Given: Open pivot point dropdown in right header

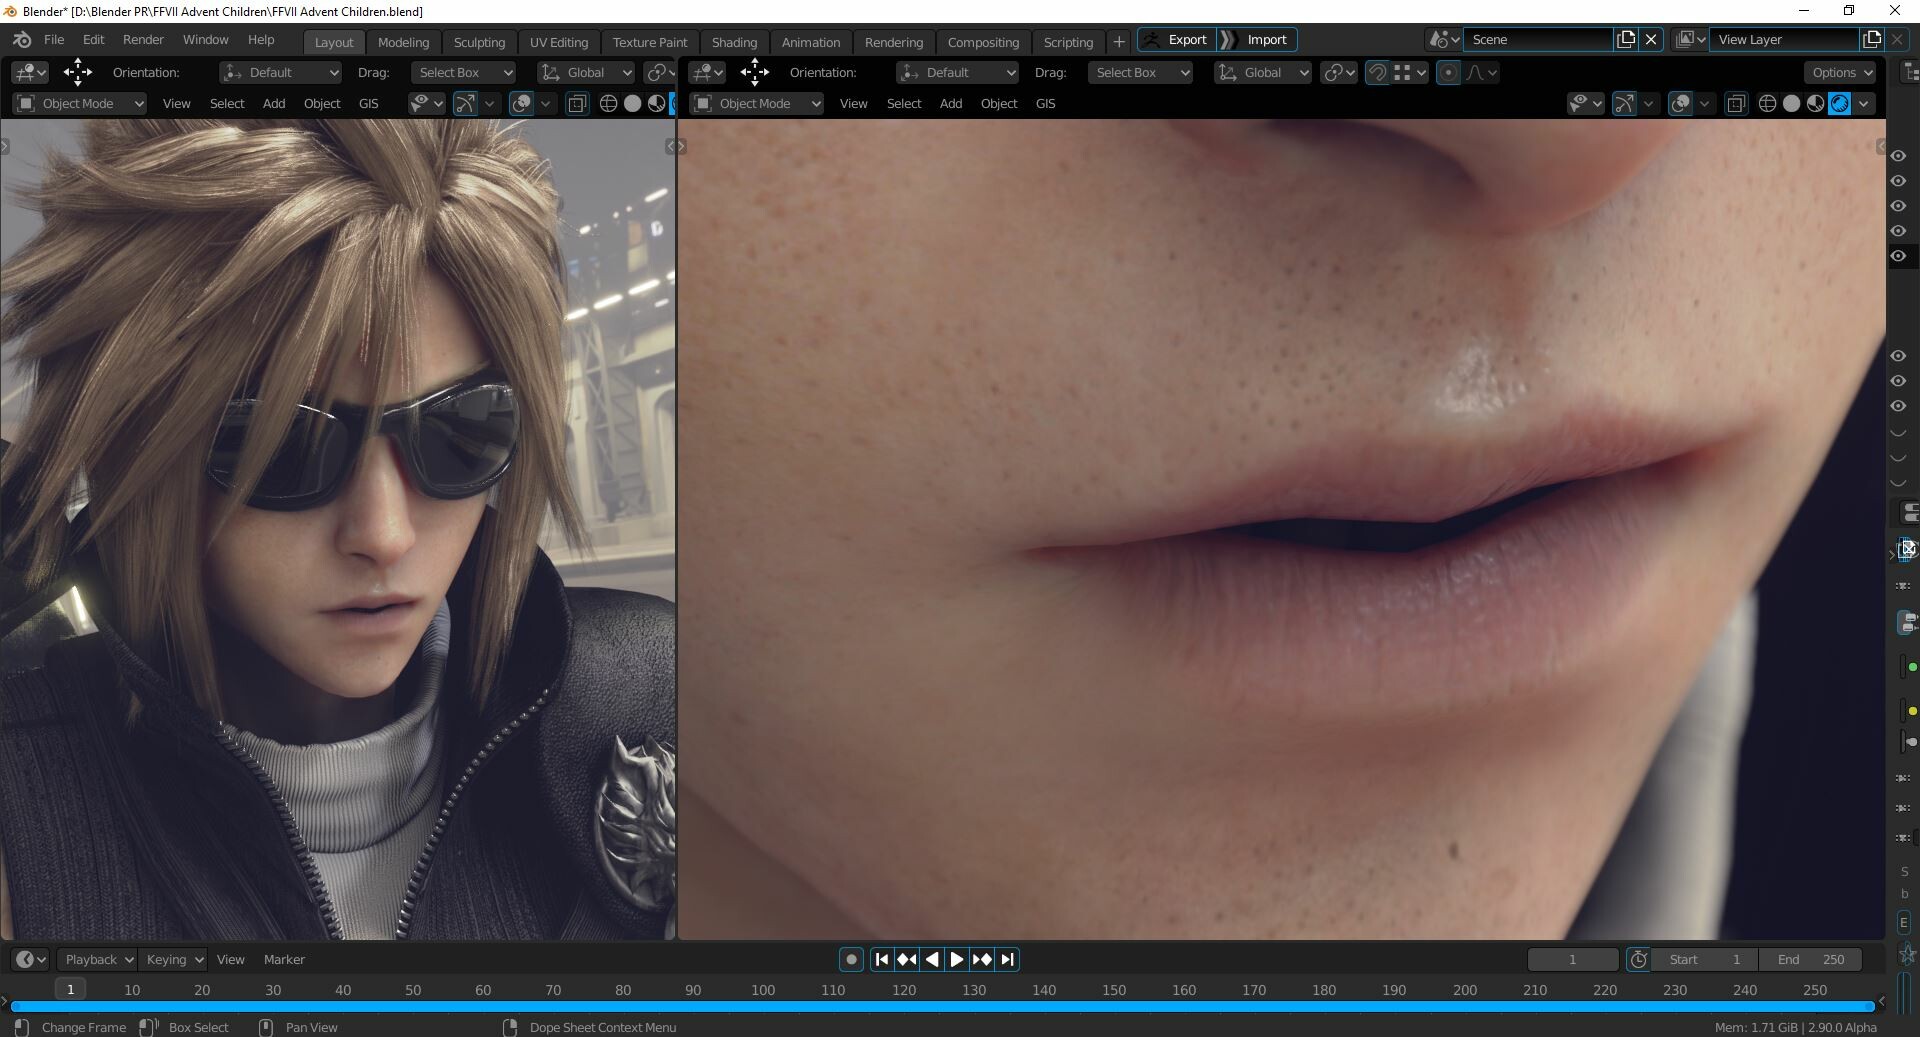Looking at the screenshot, I should click(x=1339, y=72).
